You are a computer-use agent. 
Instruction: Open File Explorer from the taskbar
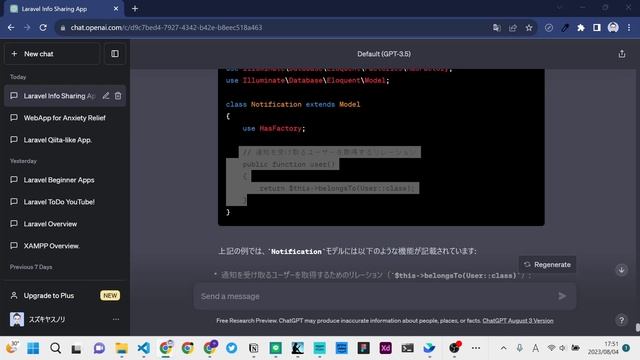[121, 348]
